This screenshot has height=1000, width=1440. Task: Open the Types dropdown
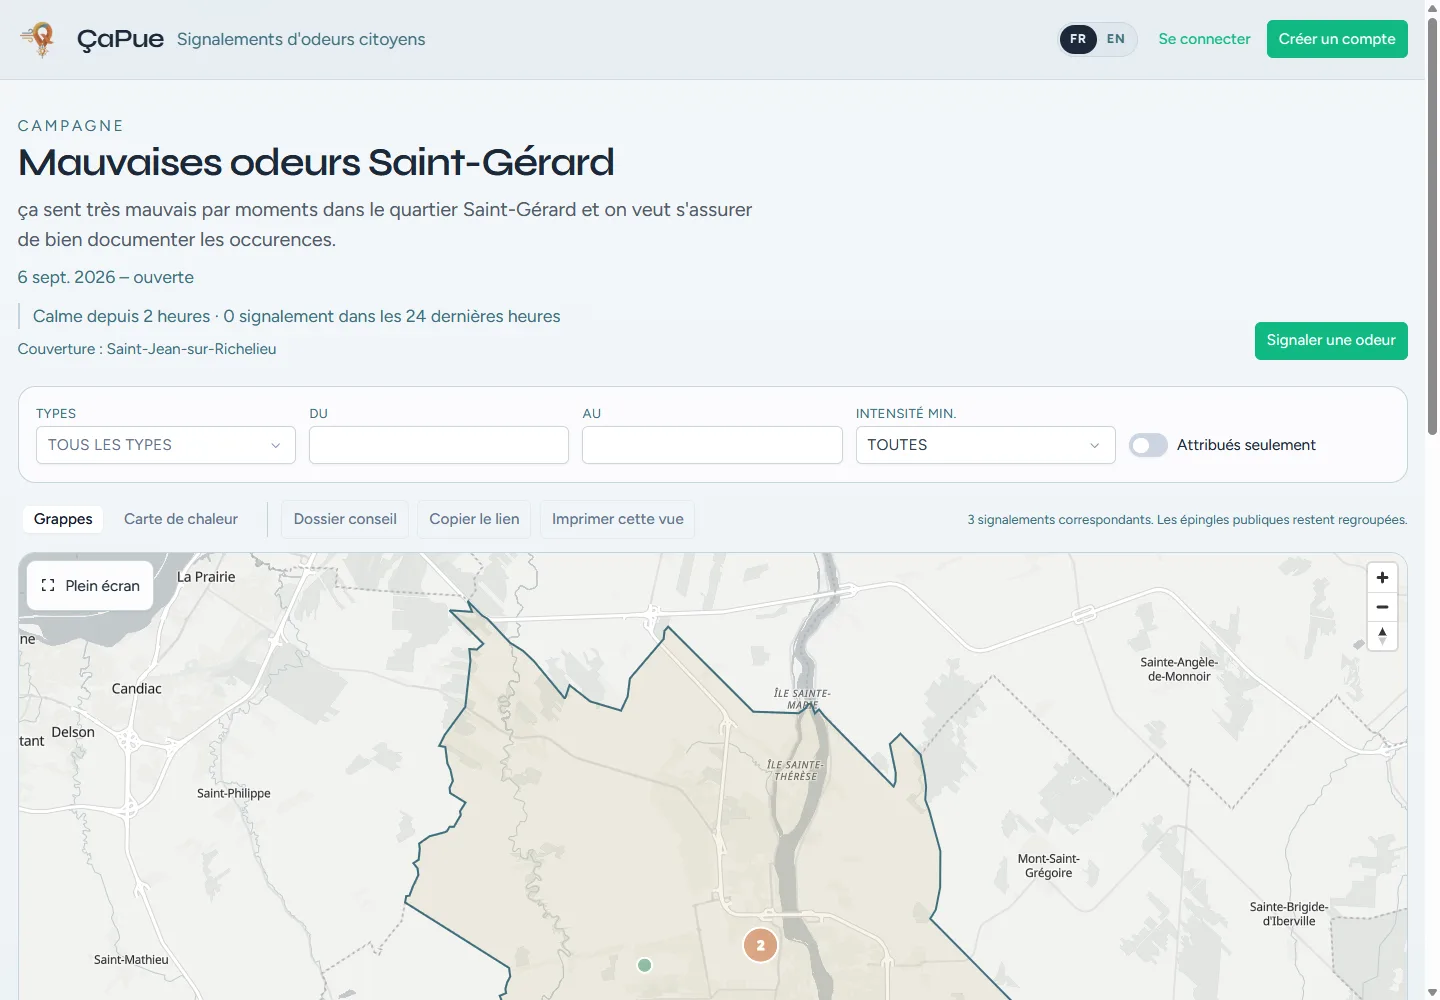[x=166, y=445]
